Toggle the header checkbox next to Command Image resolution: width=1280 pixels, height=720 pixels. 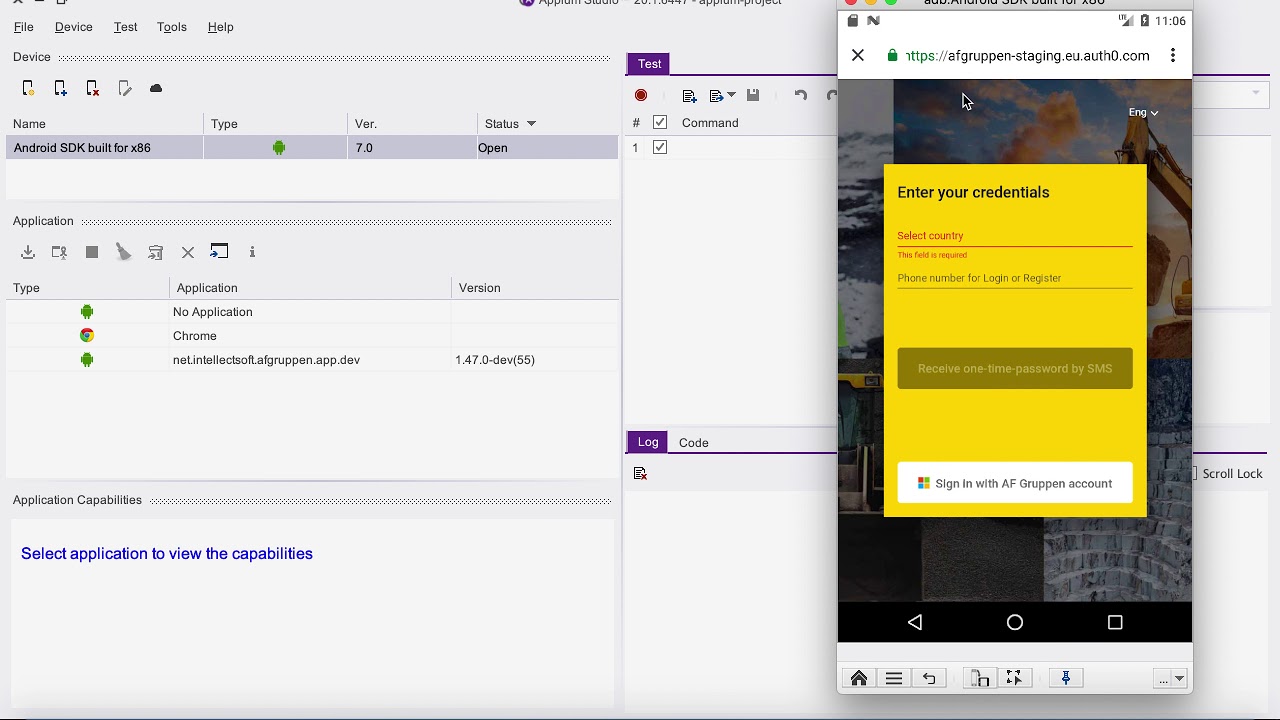(660, 123)
